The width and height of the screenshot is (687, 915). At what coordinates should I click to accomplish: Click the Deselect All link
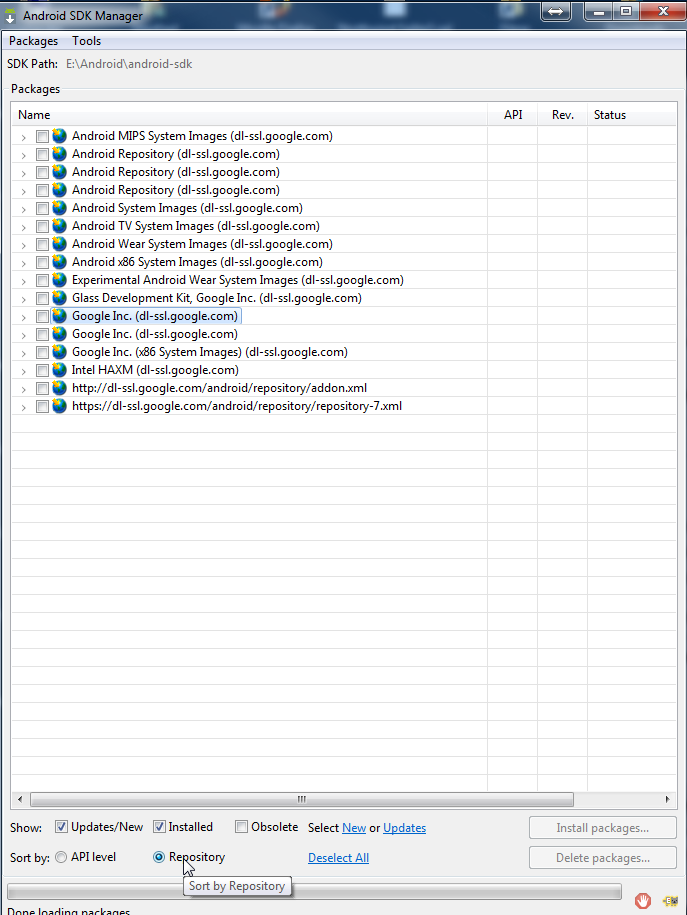[338, 858]
